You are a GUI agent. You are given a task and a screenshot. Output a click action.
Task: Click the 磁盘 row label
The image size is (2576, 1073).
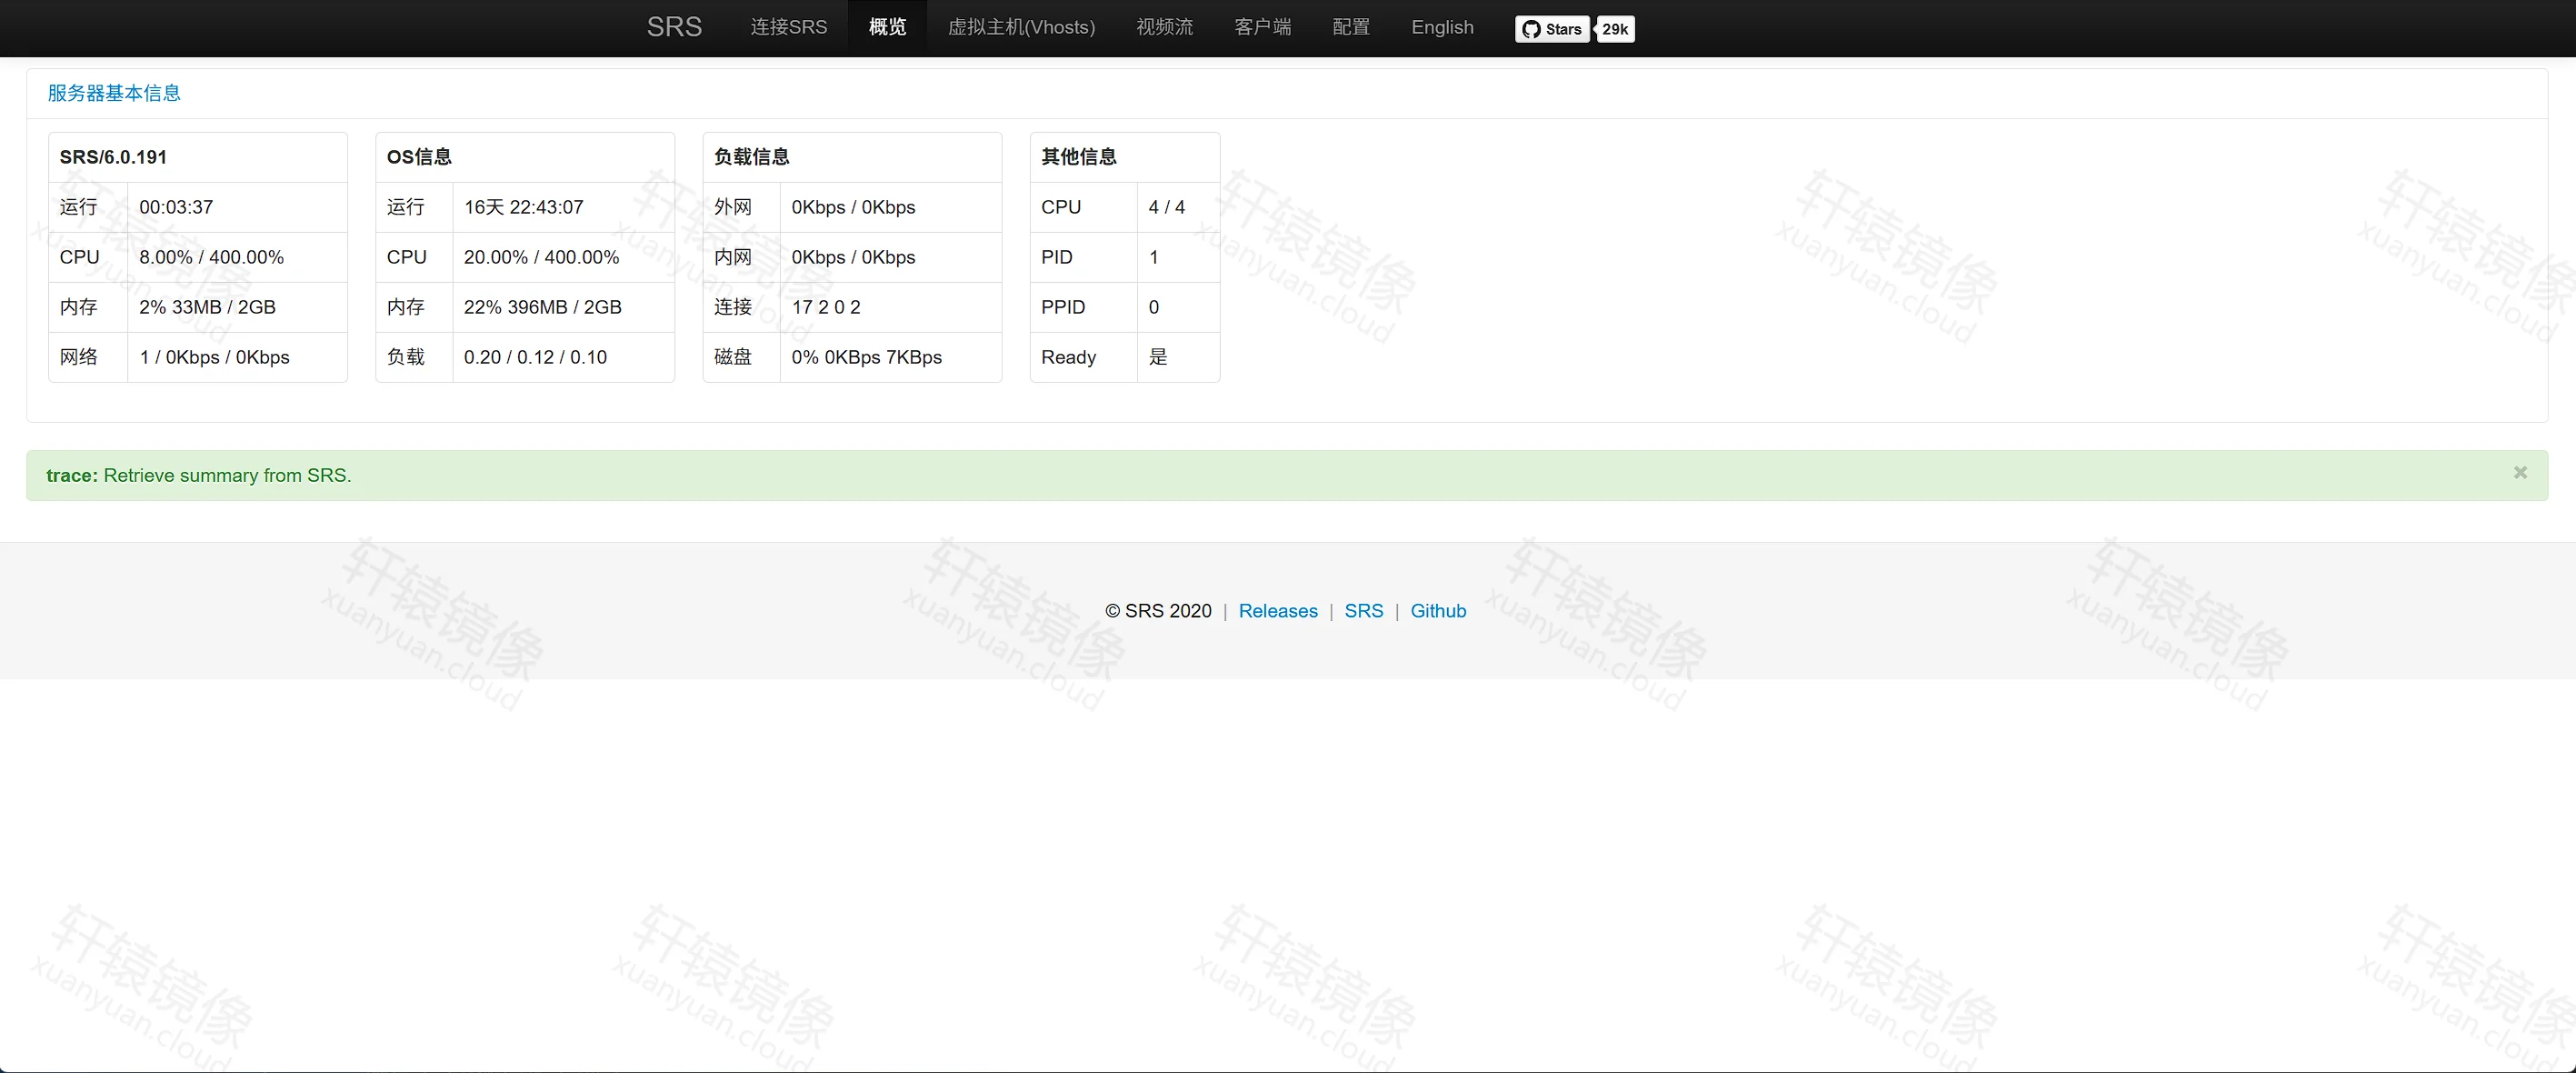point(732,357)
